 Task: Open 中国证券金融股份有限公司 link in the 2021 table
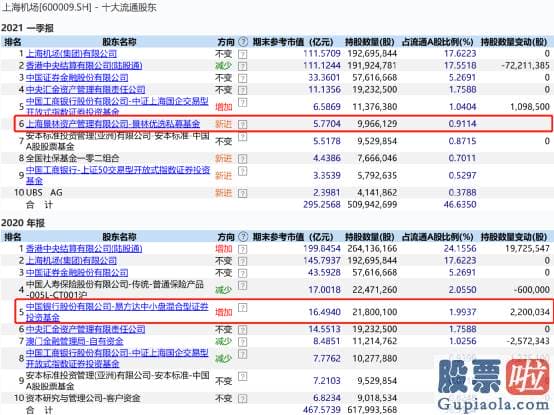point(77,78)
